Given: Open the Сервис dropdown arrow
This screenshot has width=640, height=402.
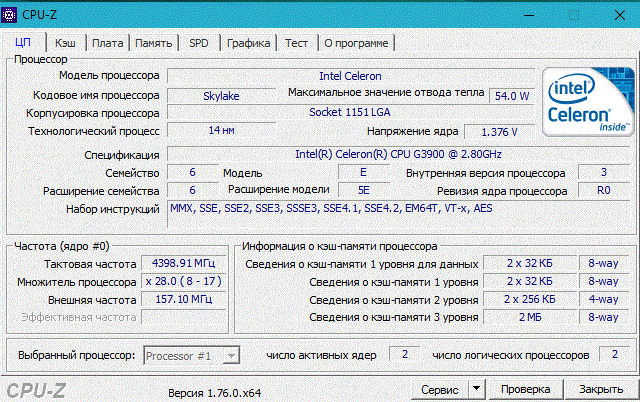Looking at the screenshot, I should click(476, 389).
